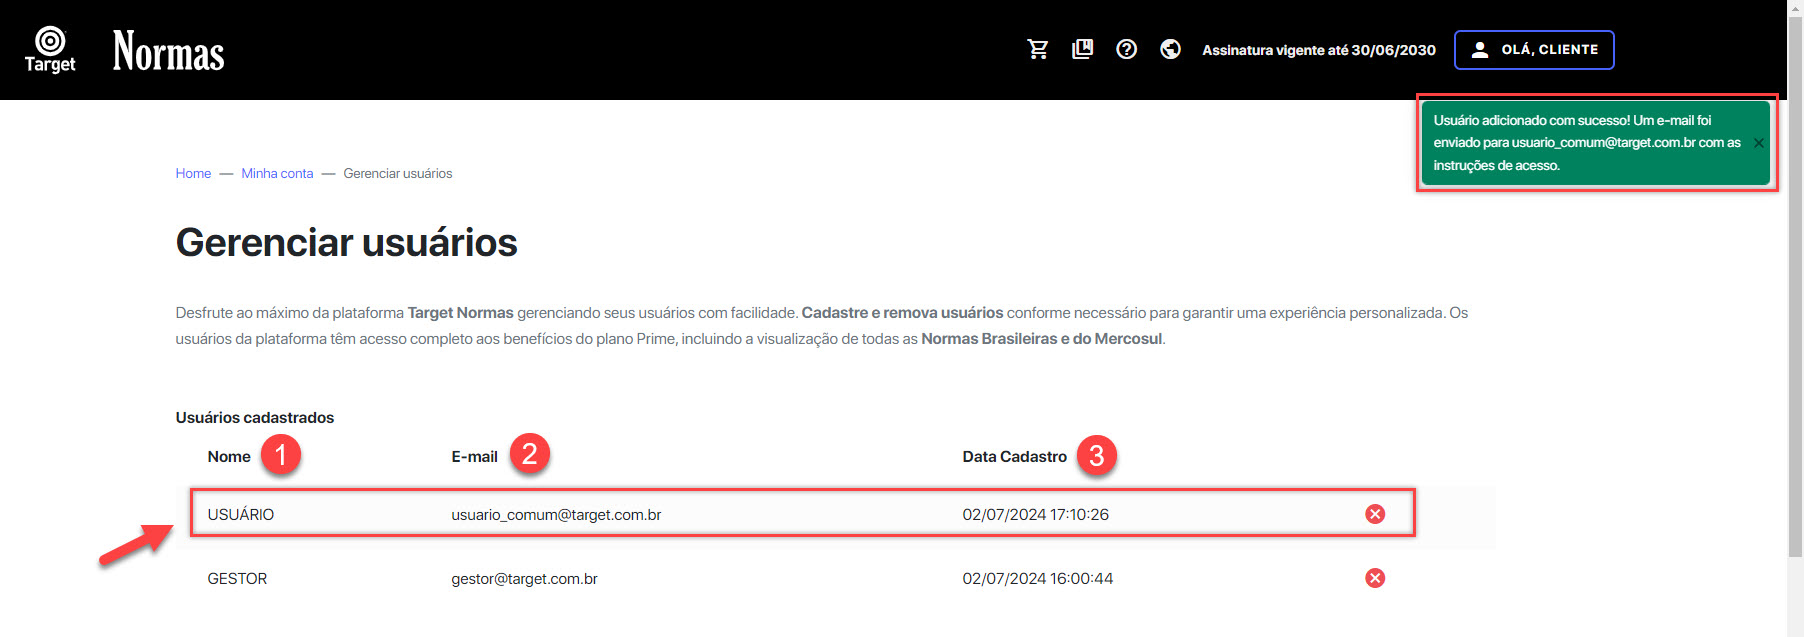Click the Gerenciar usuários breadcrumb item
The height and width of the screenshot is (637, 1804).
397,173
